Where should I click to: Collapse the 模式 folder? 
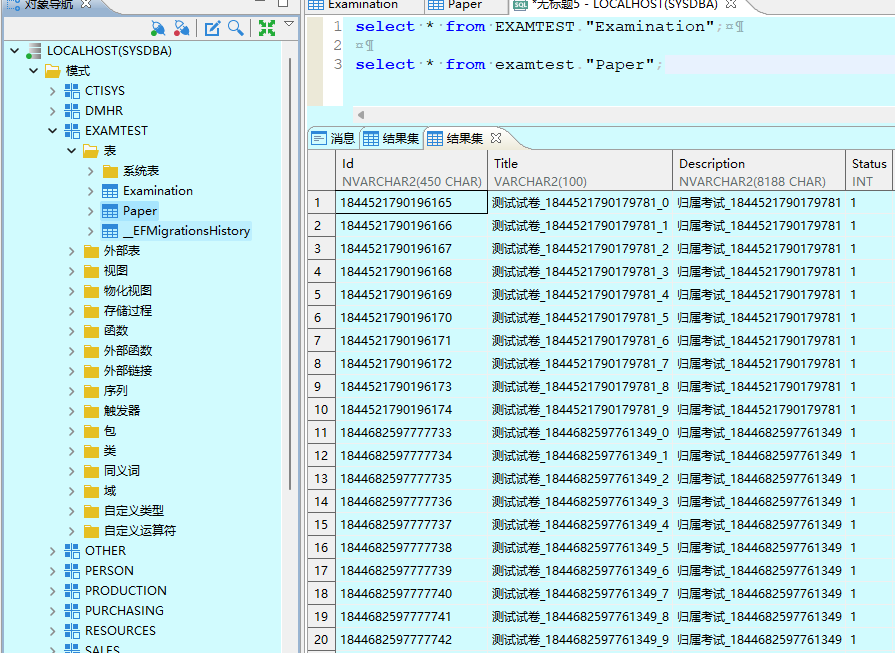coord(33,71)
